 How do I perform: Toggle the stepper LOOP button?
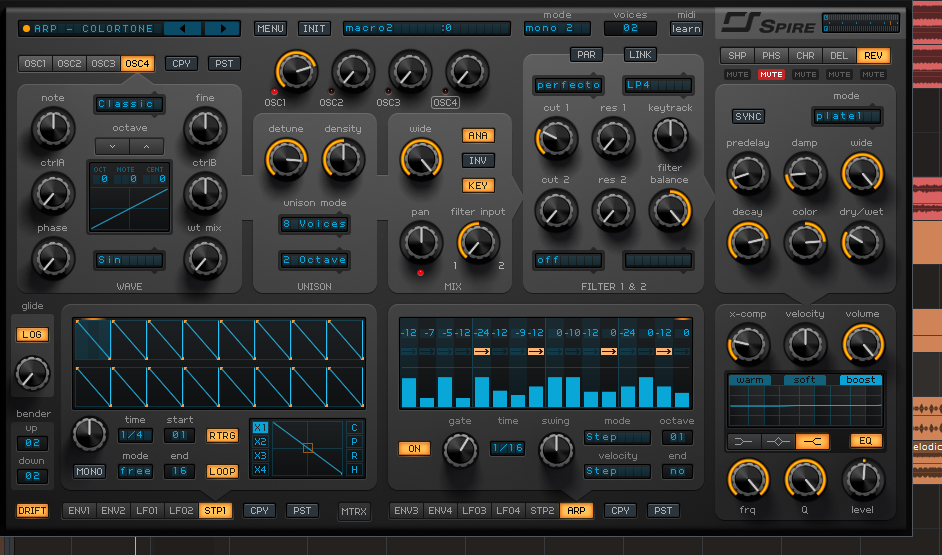click(x=222, y=472)
